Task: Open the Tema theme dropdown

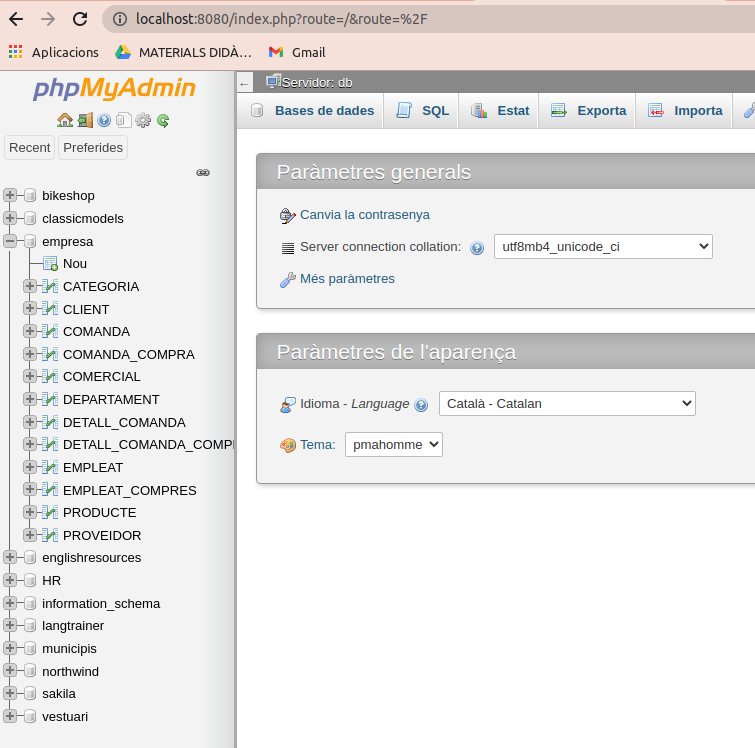Action: click(x=393, y=444)
